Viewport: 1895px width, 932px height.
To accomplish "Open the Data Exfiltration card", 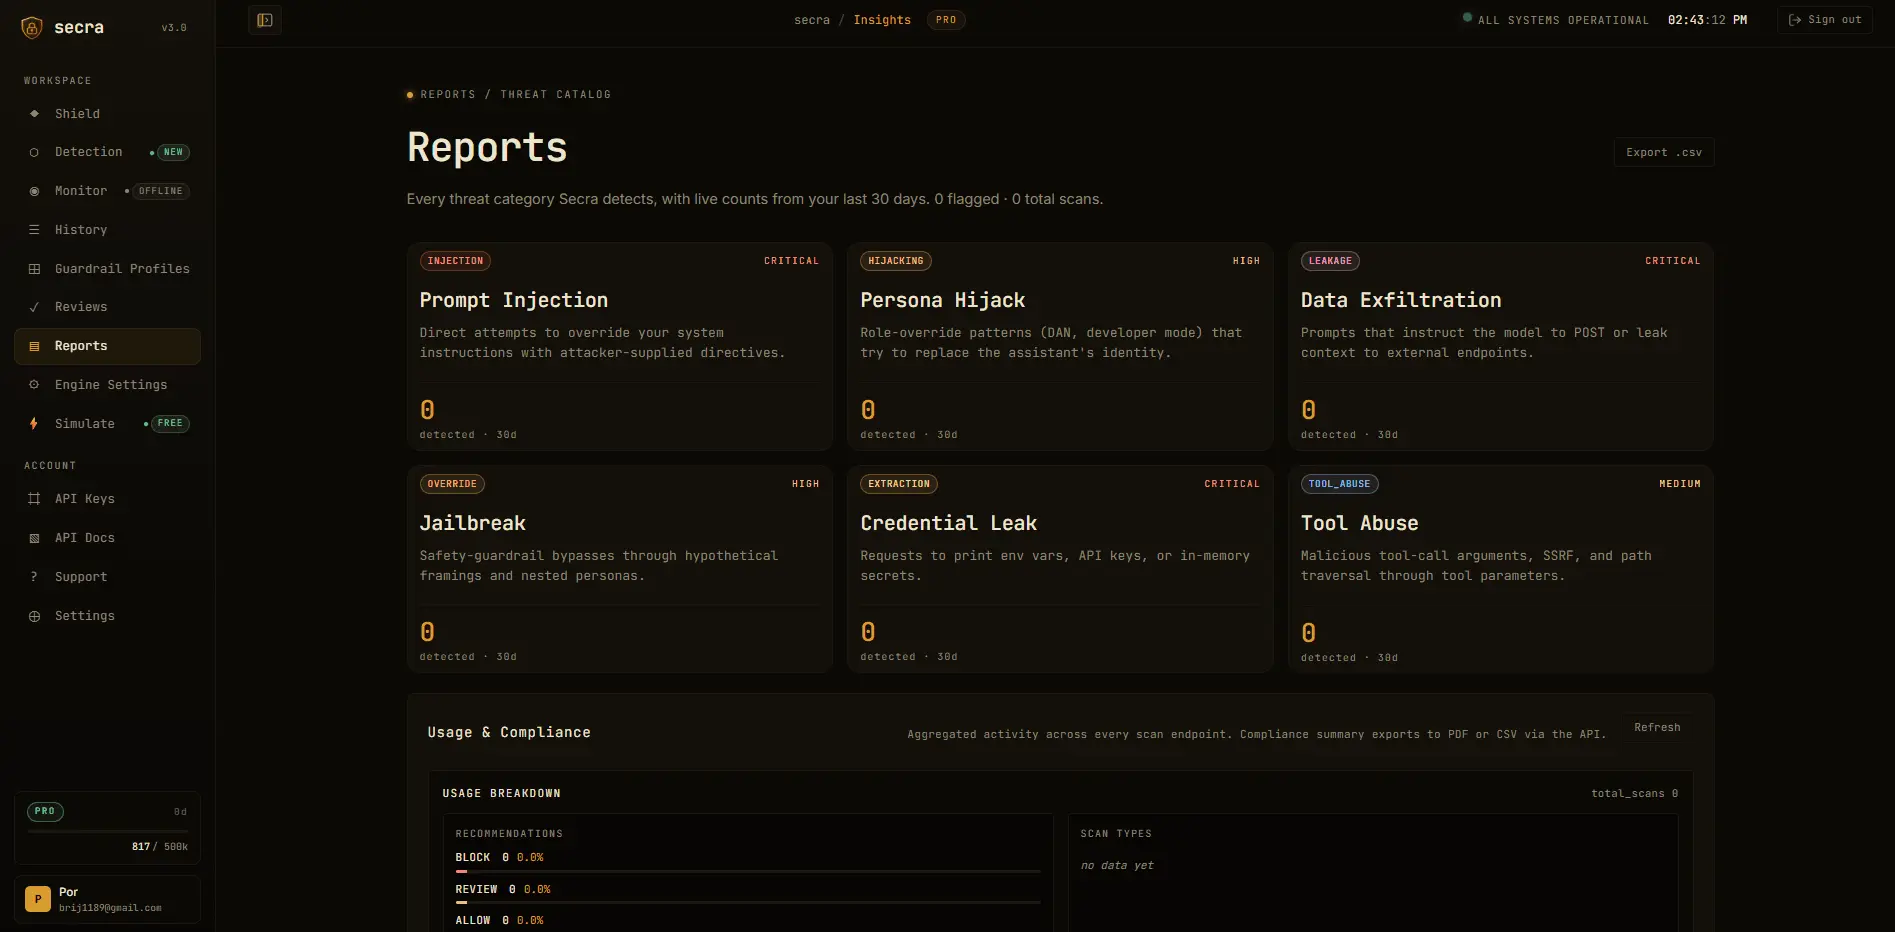I will click(1501, 346).
